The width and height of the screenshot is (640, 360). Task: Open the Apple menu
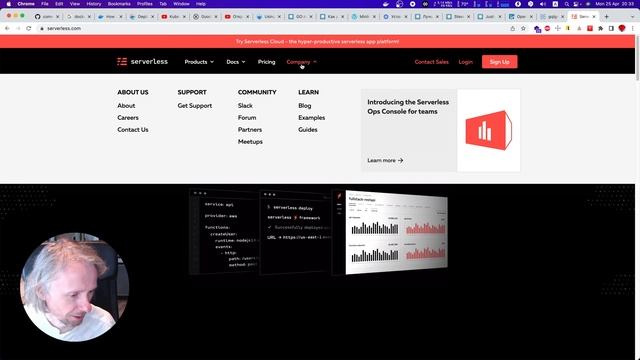click(9, 4)
